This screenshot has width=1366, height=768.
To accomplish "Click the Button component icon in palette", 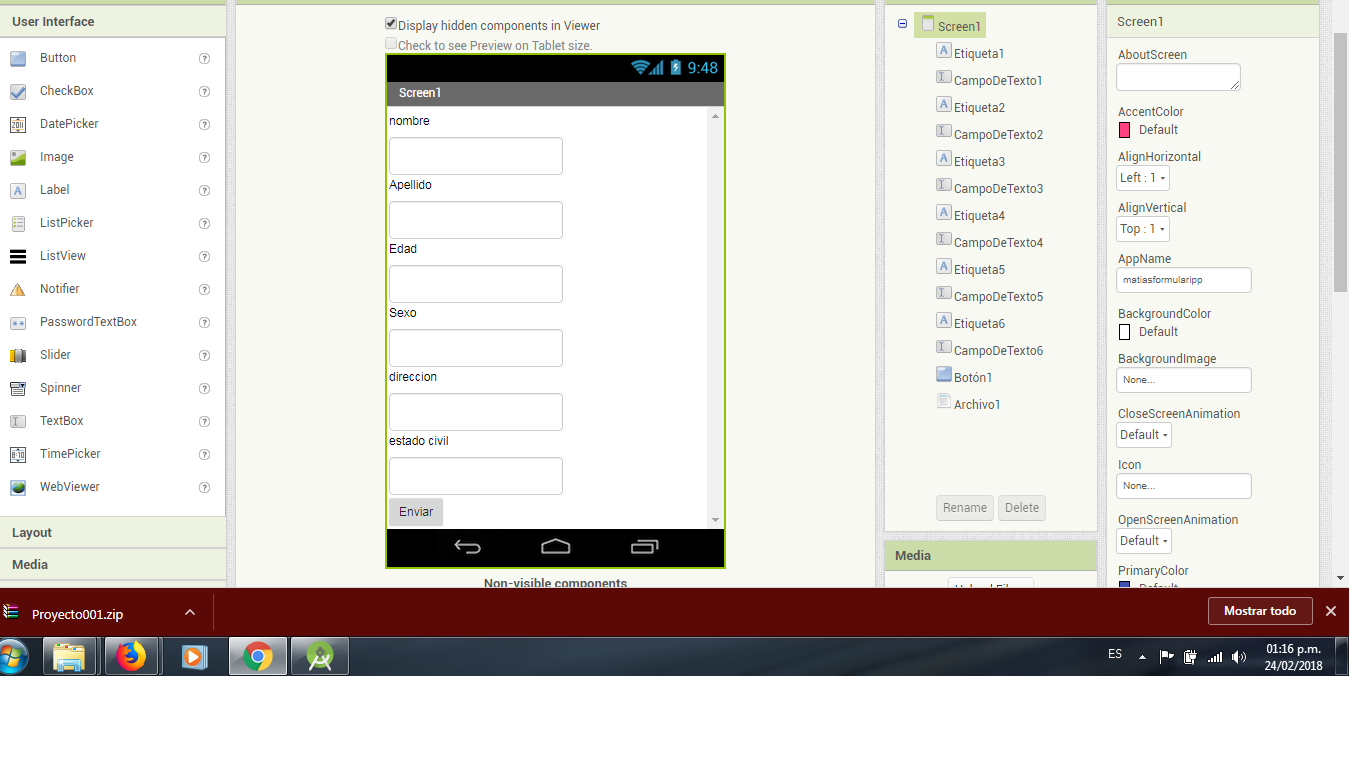I will 18,58.
